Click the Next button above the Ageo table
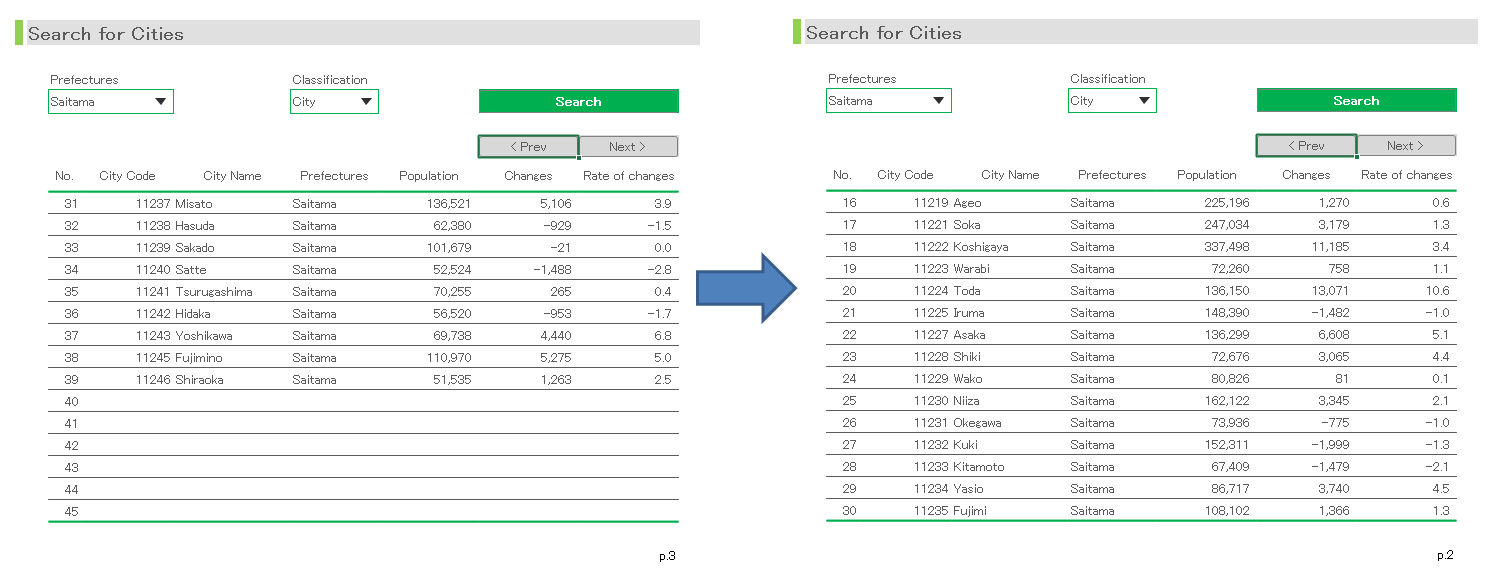Viewport: 1492px width, 578px height. (x=1406, y=146)
